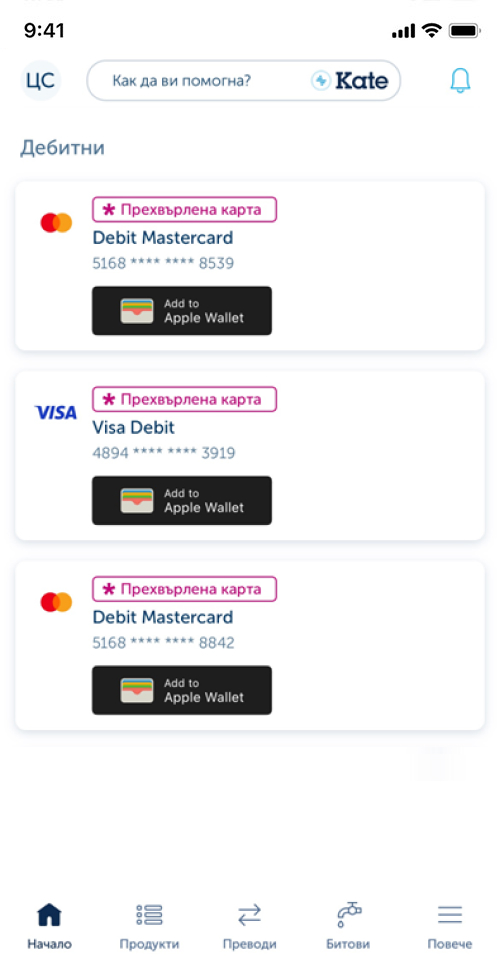This screenshot has height=958, width=500.
Task: Click the Visa logo on Visa Debit card
Action: point(56,412)
